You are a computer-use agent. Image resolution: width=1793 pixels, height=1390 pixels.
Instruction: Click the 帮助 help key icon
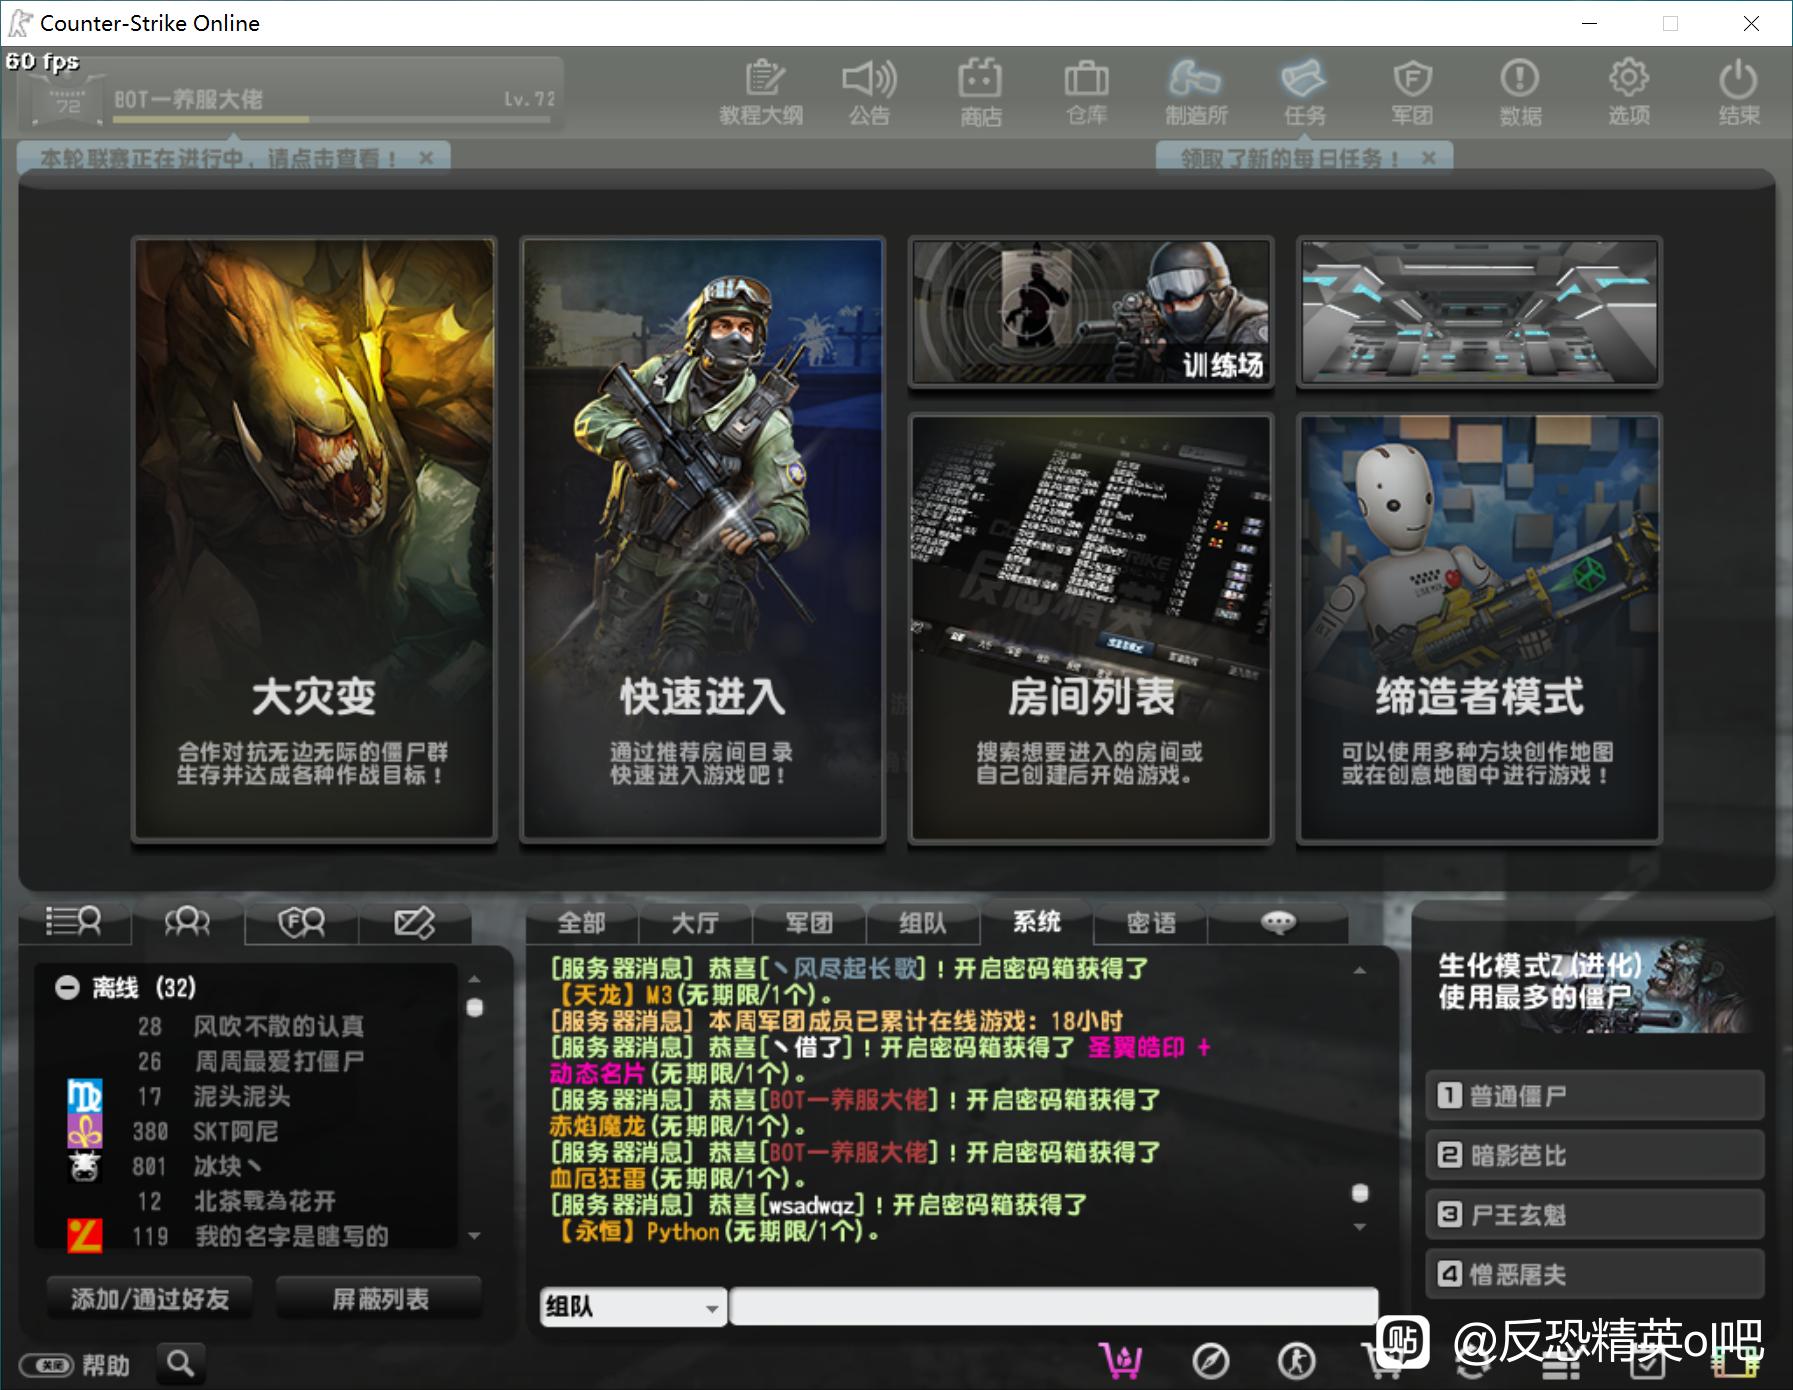coord(75,1365)
